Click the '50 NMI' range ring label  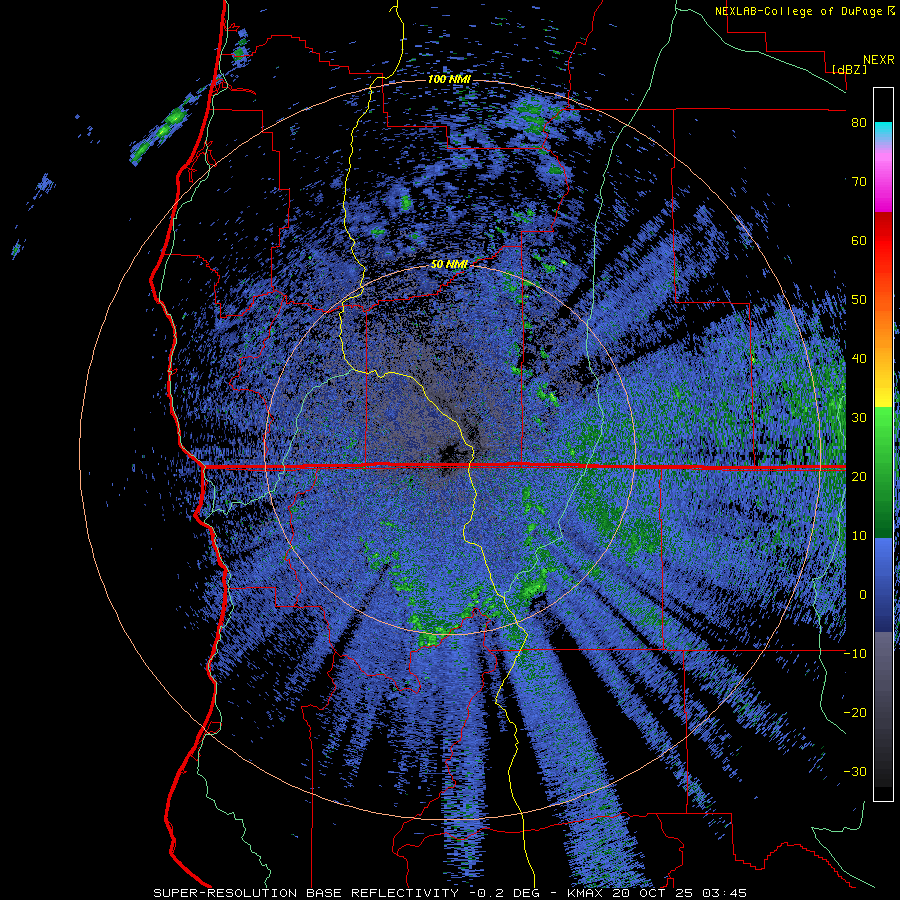click(449, 265)
